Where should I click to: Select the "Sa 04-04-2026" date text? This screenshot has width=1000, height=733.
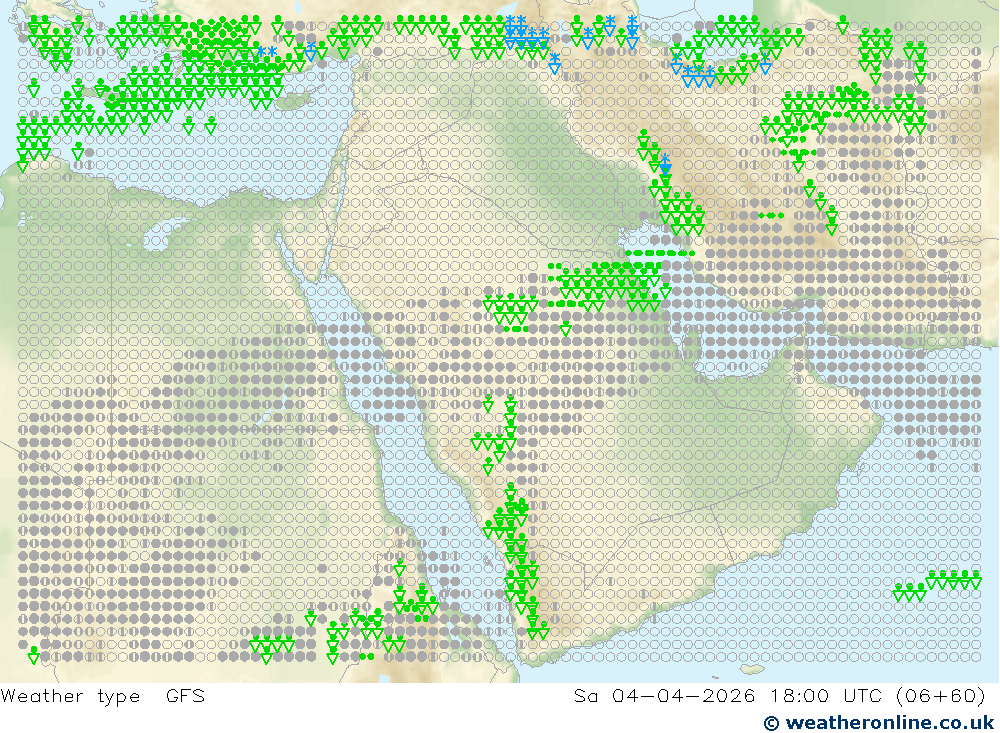[x=665, y=695]
